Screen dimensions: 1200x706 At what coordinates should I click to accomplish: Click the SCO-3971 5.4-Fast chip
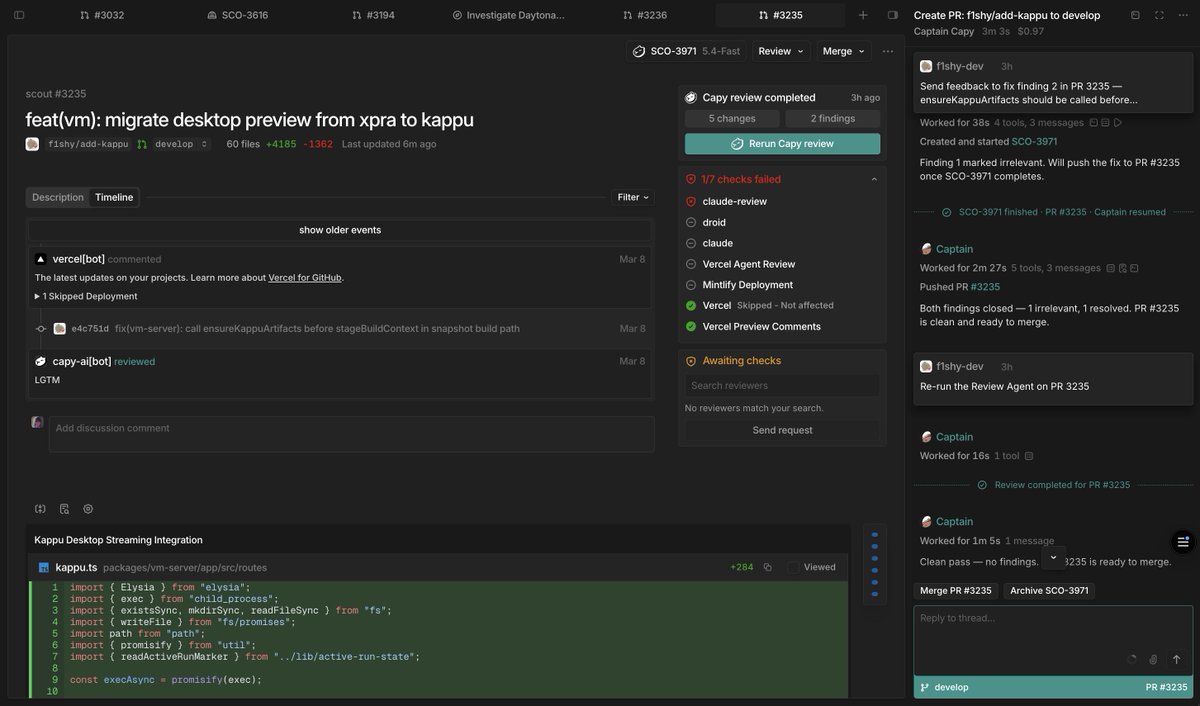coord(687,51)
